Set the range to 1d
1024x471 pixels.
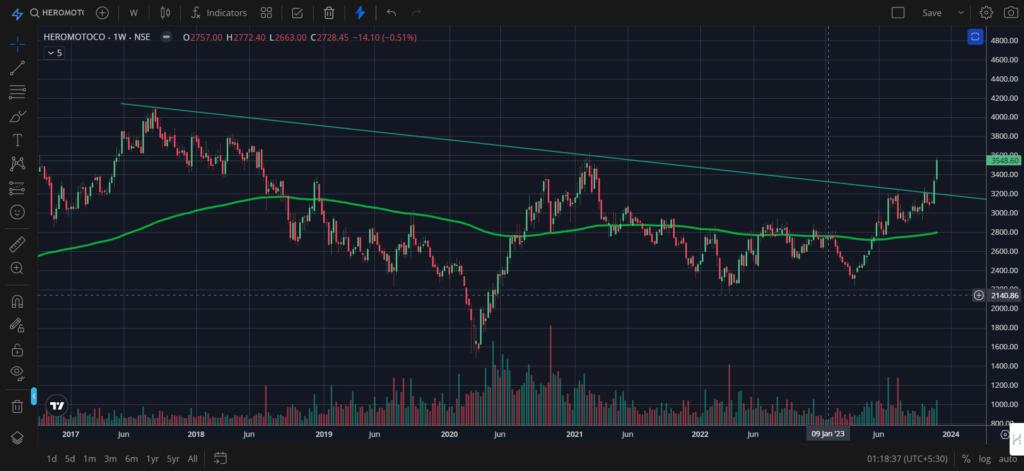point(52,459)
